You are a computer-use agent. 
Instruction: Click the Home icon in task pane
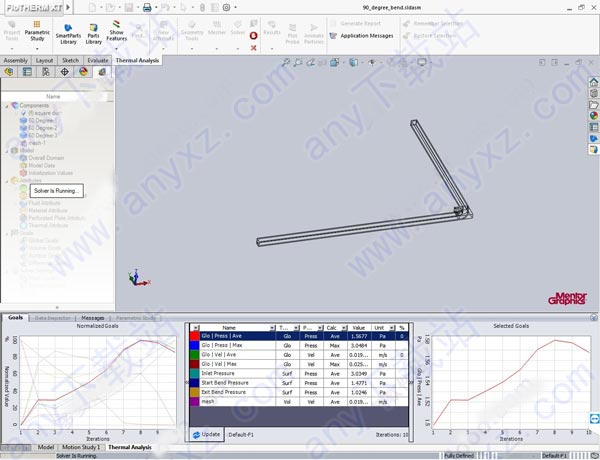click(594, 82)
